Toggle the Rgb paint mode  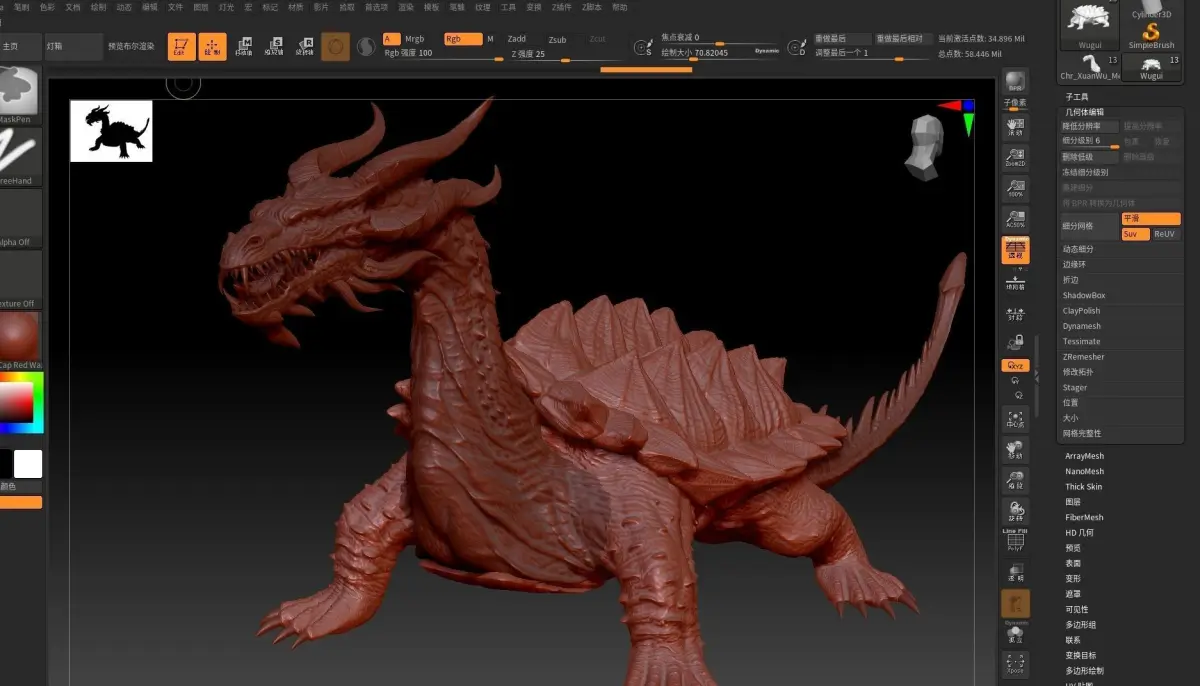[462, 39]
